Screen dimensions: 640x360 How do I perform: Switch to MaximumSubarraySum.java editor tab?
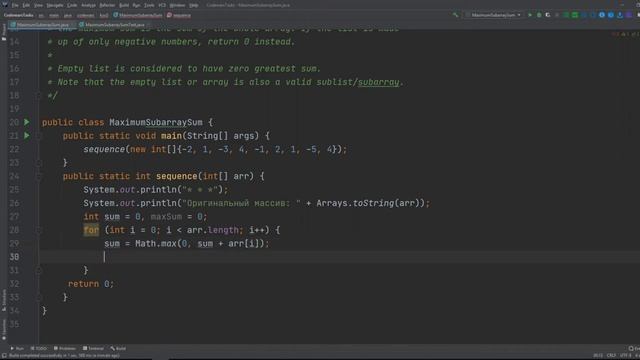tap(42, 25)
